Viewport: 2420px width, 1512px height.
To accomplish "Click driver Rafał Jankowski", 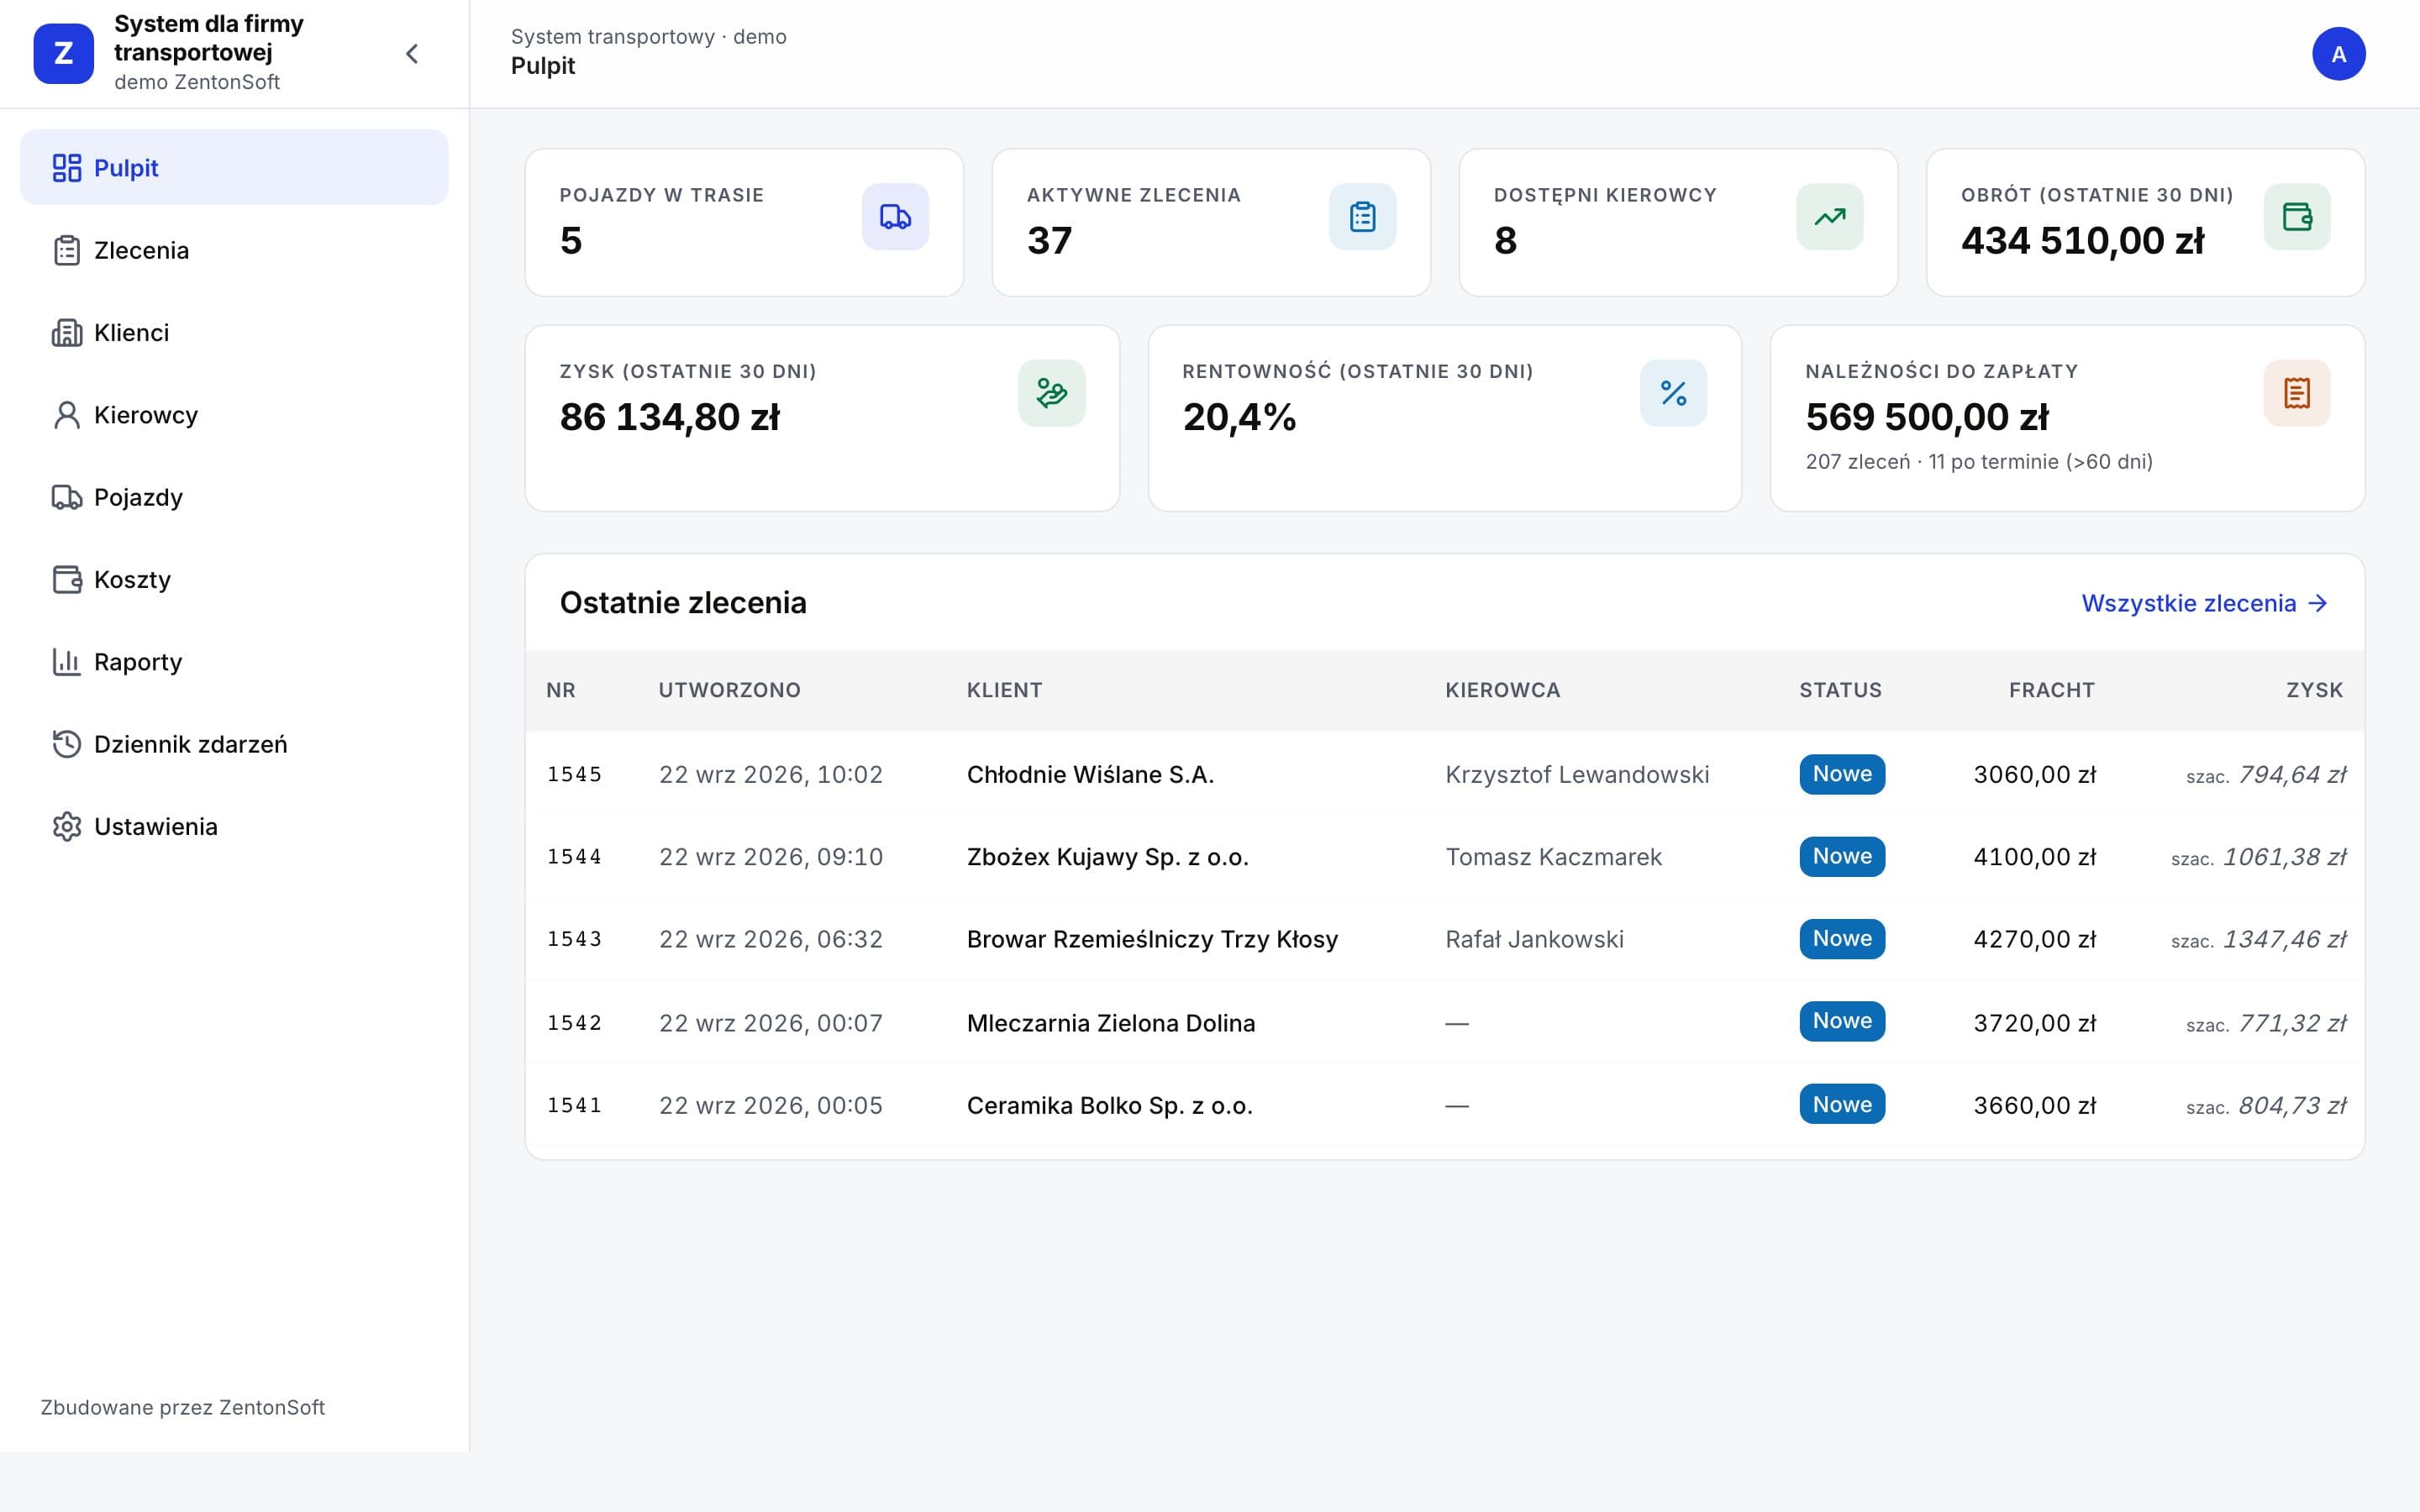I will [x=1534, y=939].
